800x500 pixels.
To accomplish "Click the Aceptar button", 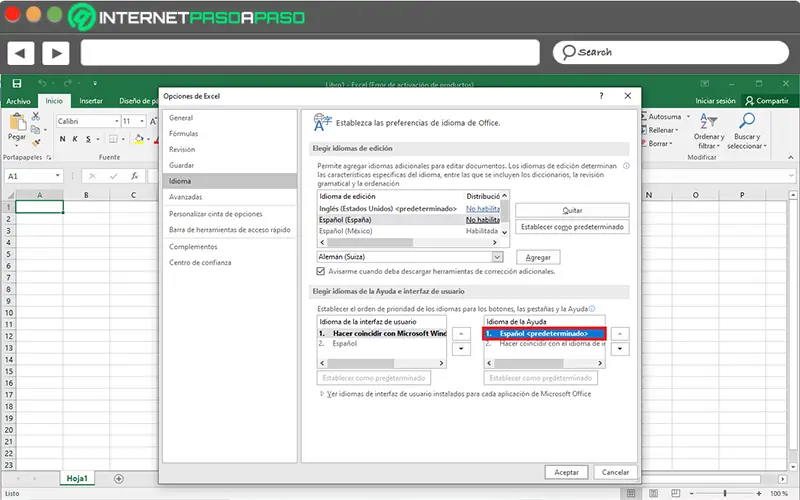I will (x=566, y=472).
